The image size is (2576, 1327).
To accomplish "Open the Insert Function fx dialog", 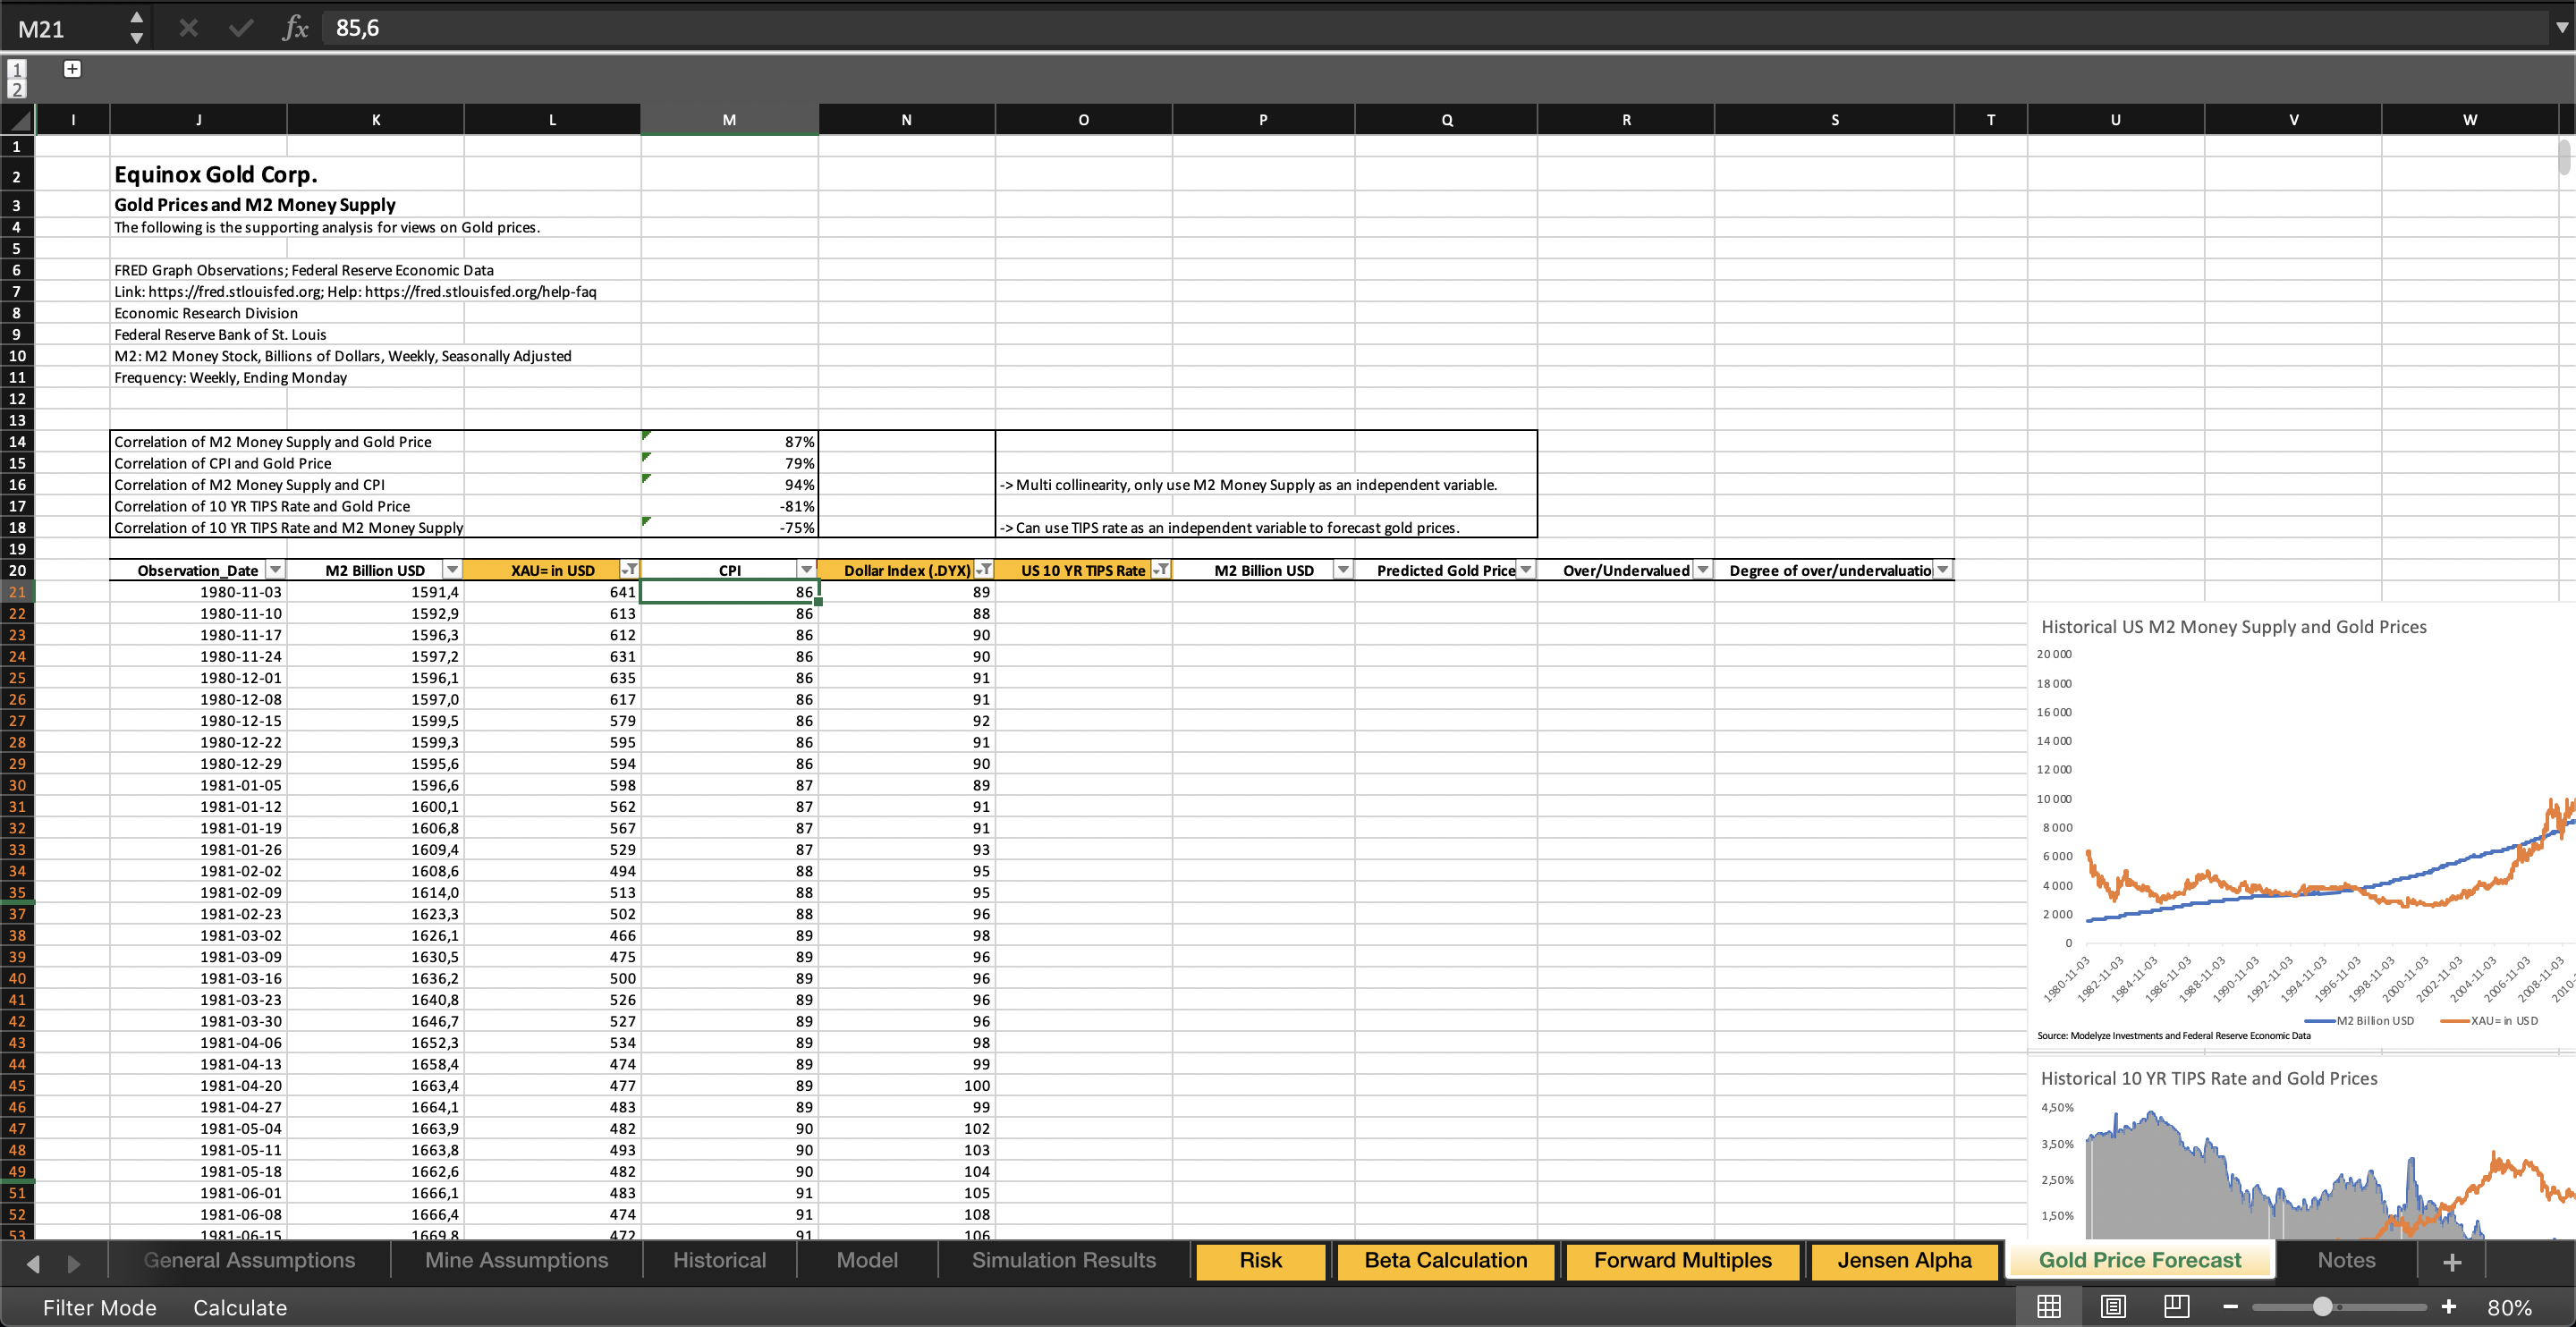I will click(295, 28).
